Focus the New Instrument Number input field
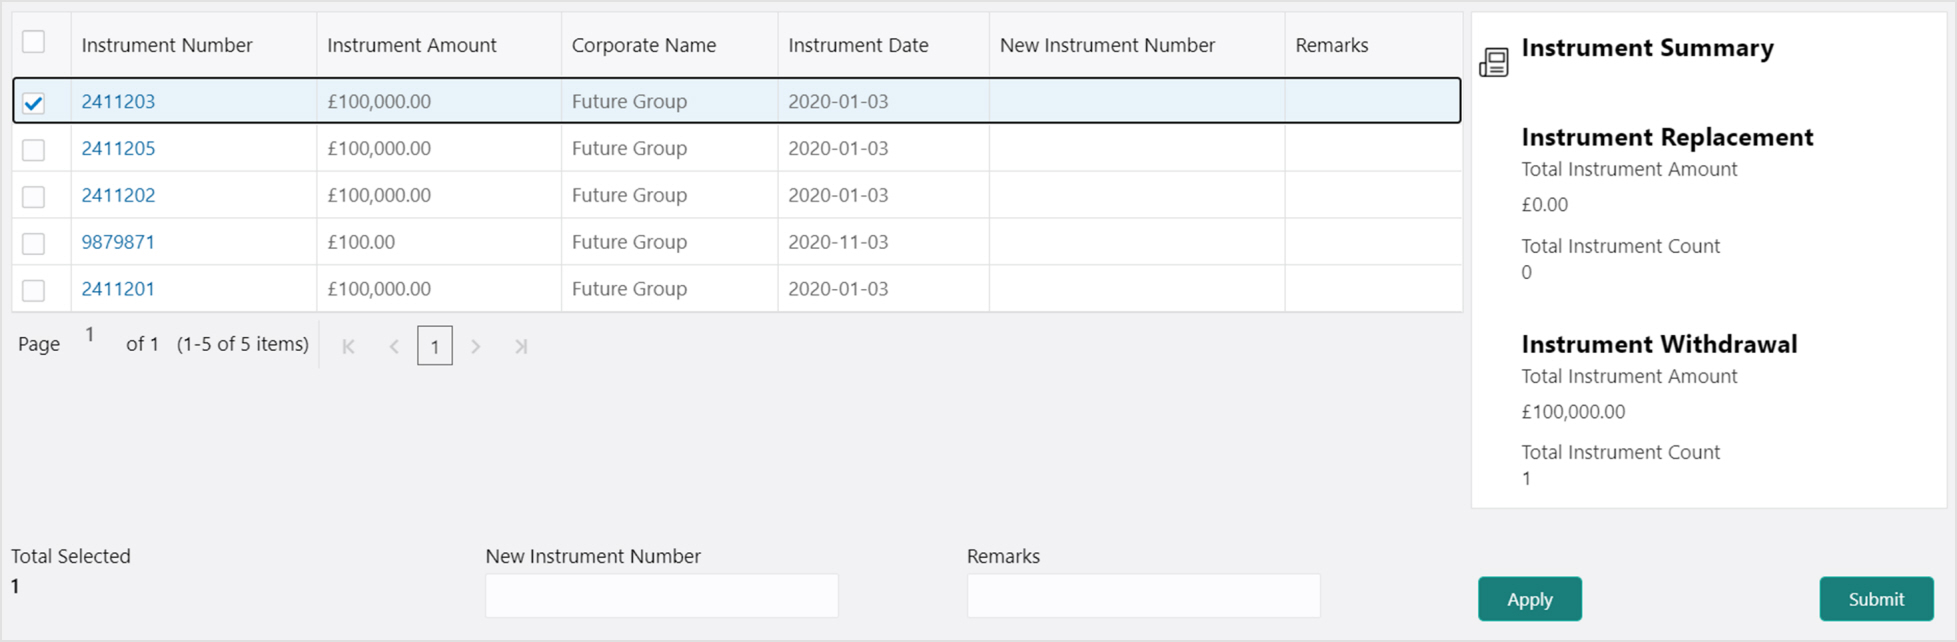 pyautogui.click(x=662, y=596)
